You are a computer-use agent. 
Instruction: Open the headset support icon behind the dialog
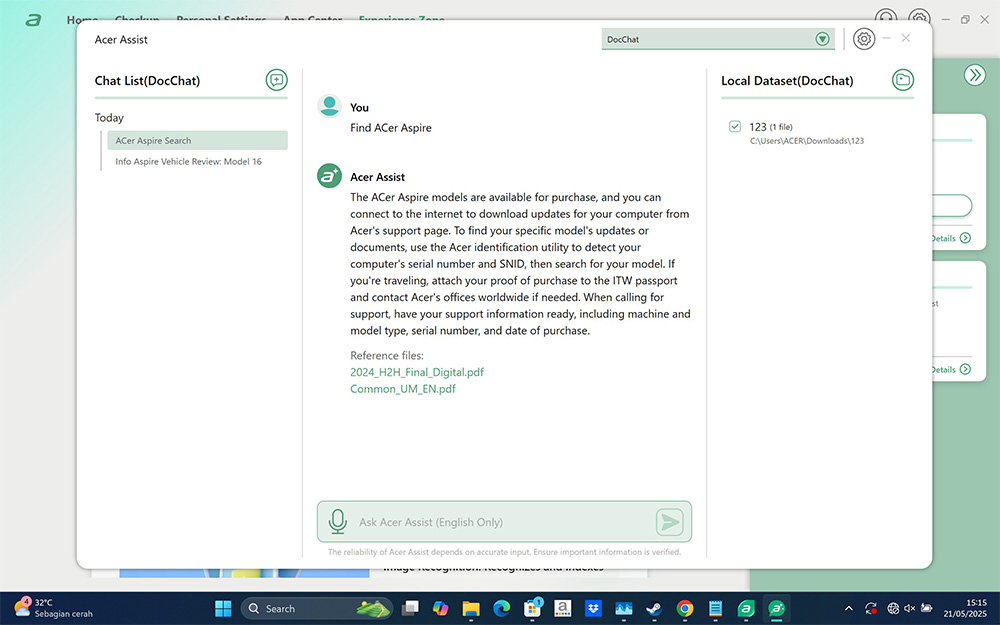point(886,16)
